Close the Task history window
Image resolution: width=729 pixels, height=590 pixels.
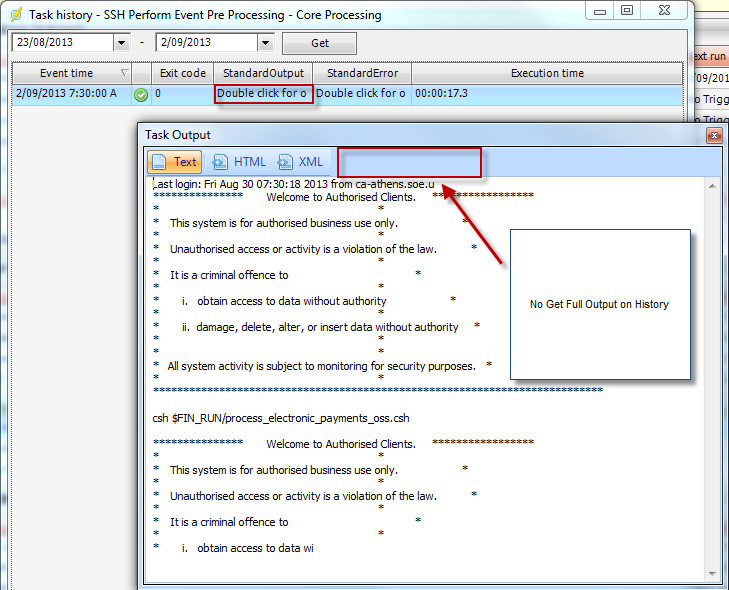(665, 11)
